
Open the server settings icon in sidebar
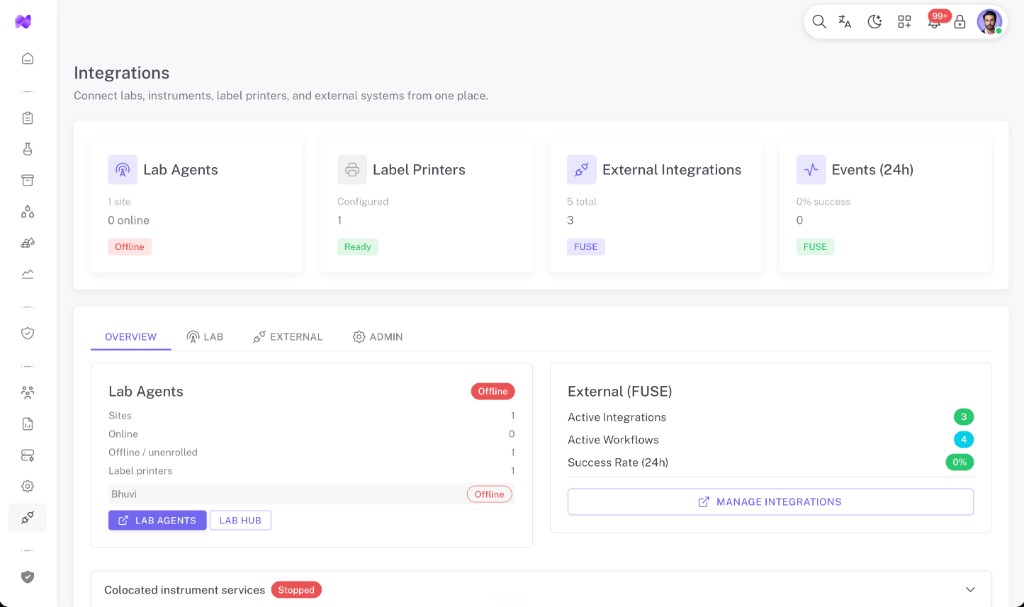(27, 455)
